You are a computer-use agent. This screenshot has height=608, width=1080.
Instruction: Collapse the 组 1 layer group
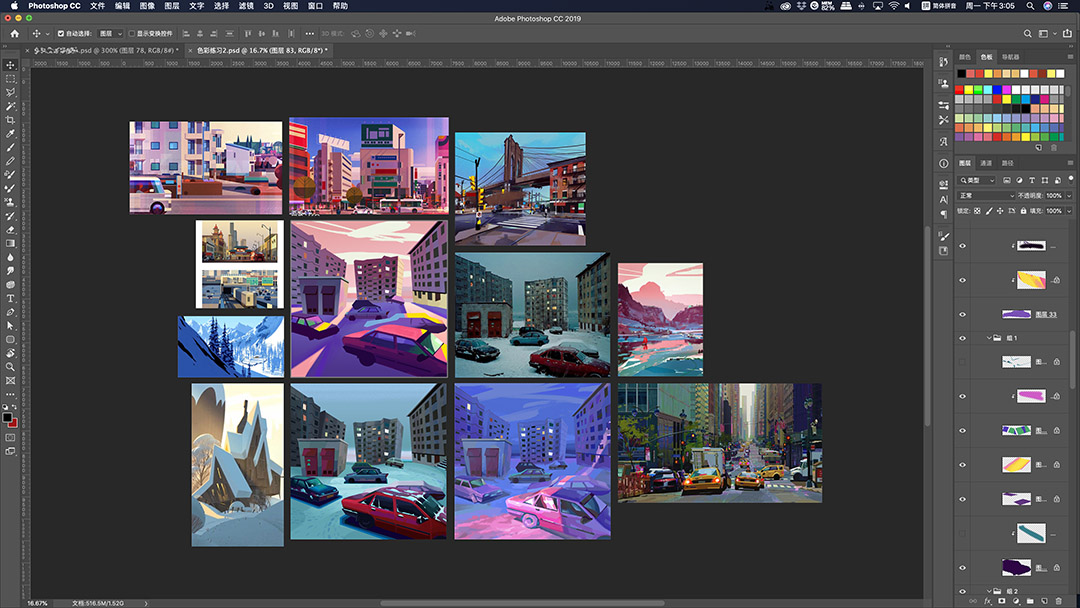(x=989, y=338)
